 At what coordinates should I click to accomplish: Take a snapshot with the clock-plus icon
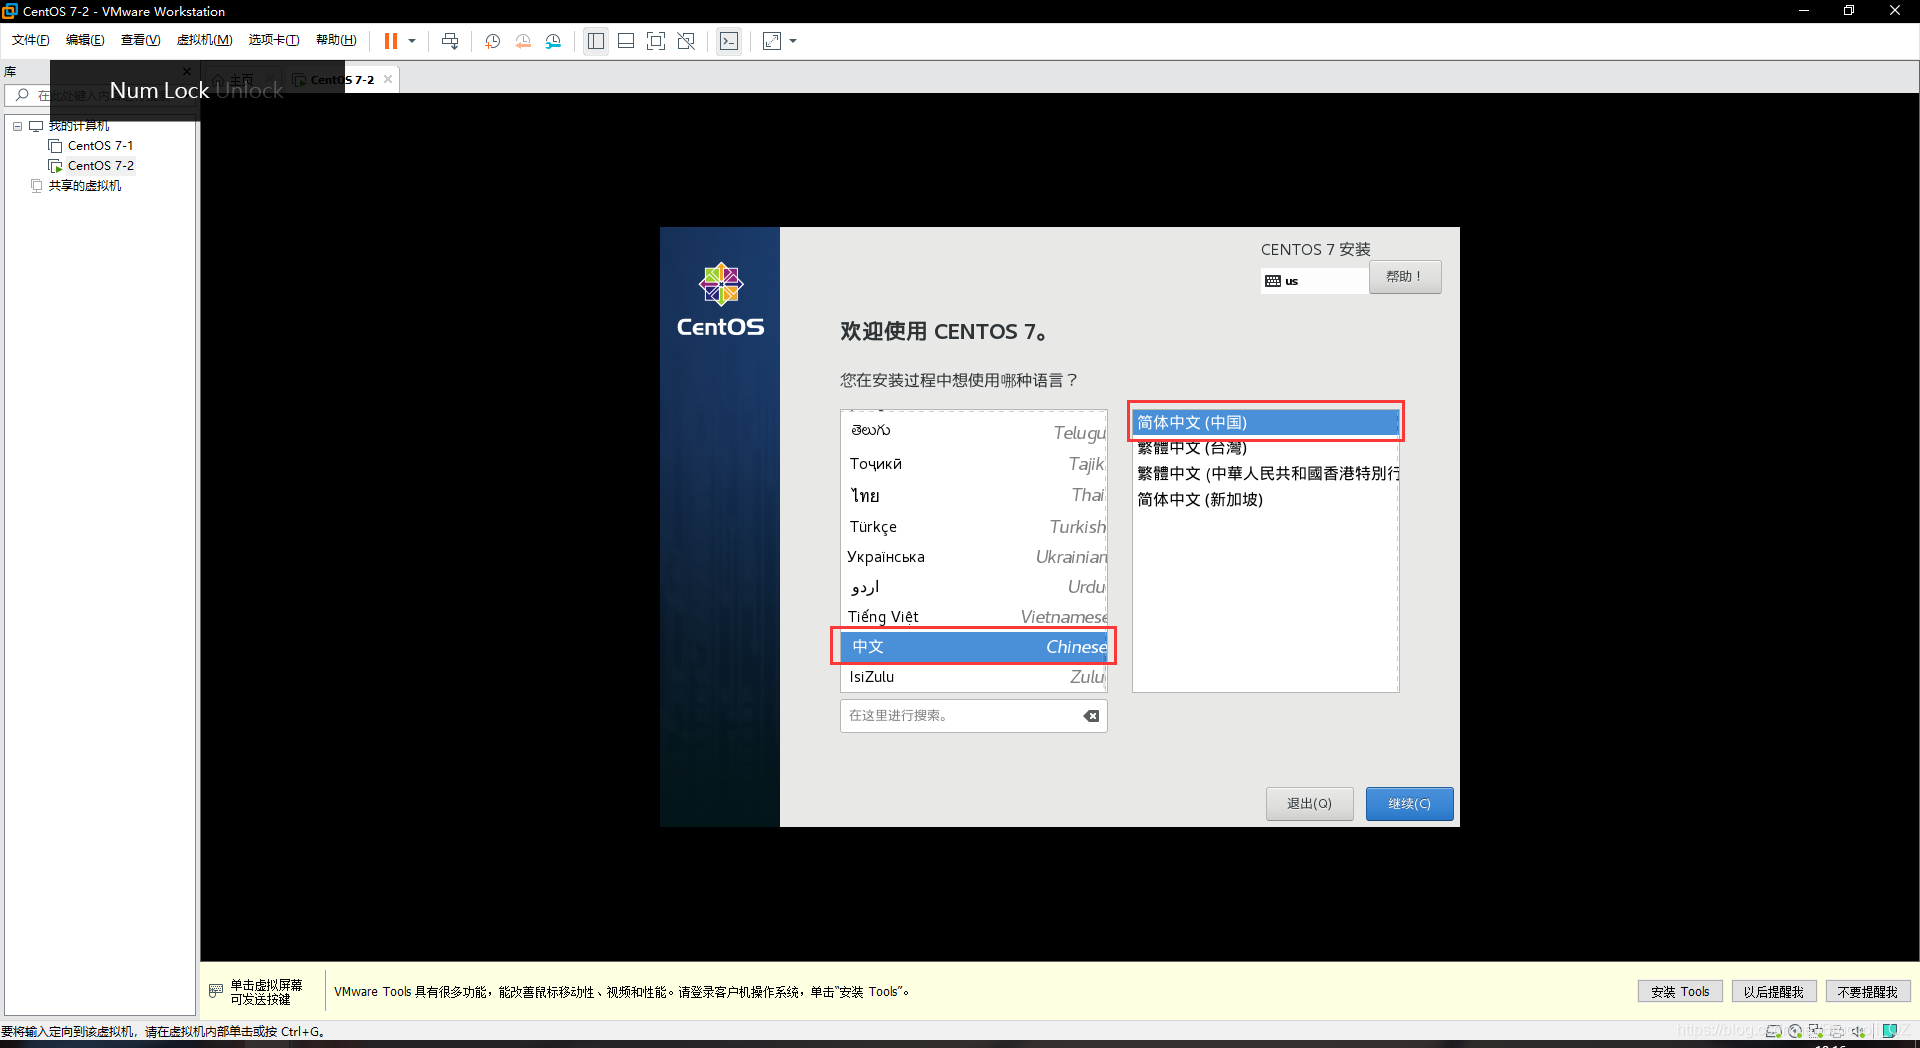point(492,41)
